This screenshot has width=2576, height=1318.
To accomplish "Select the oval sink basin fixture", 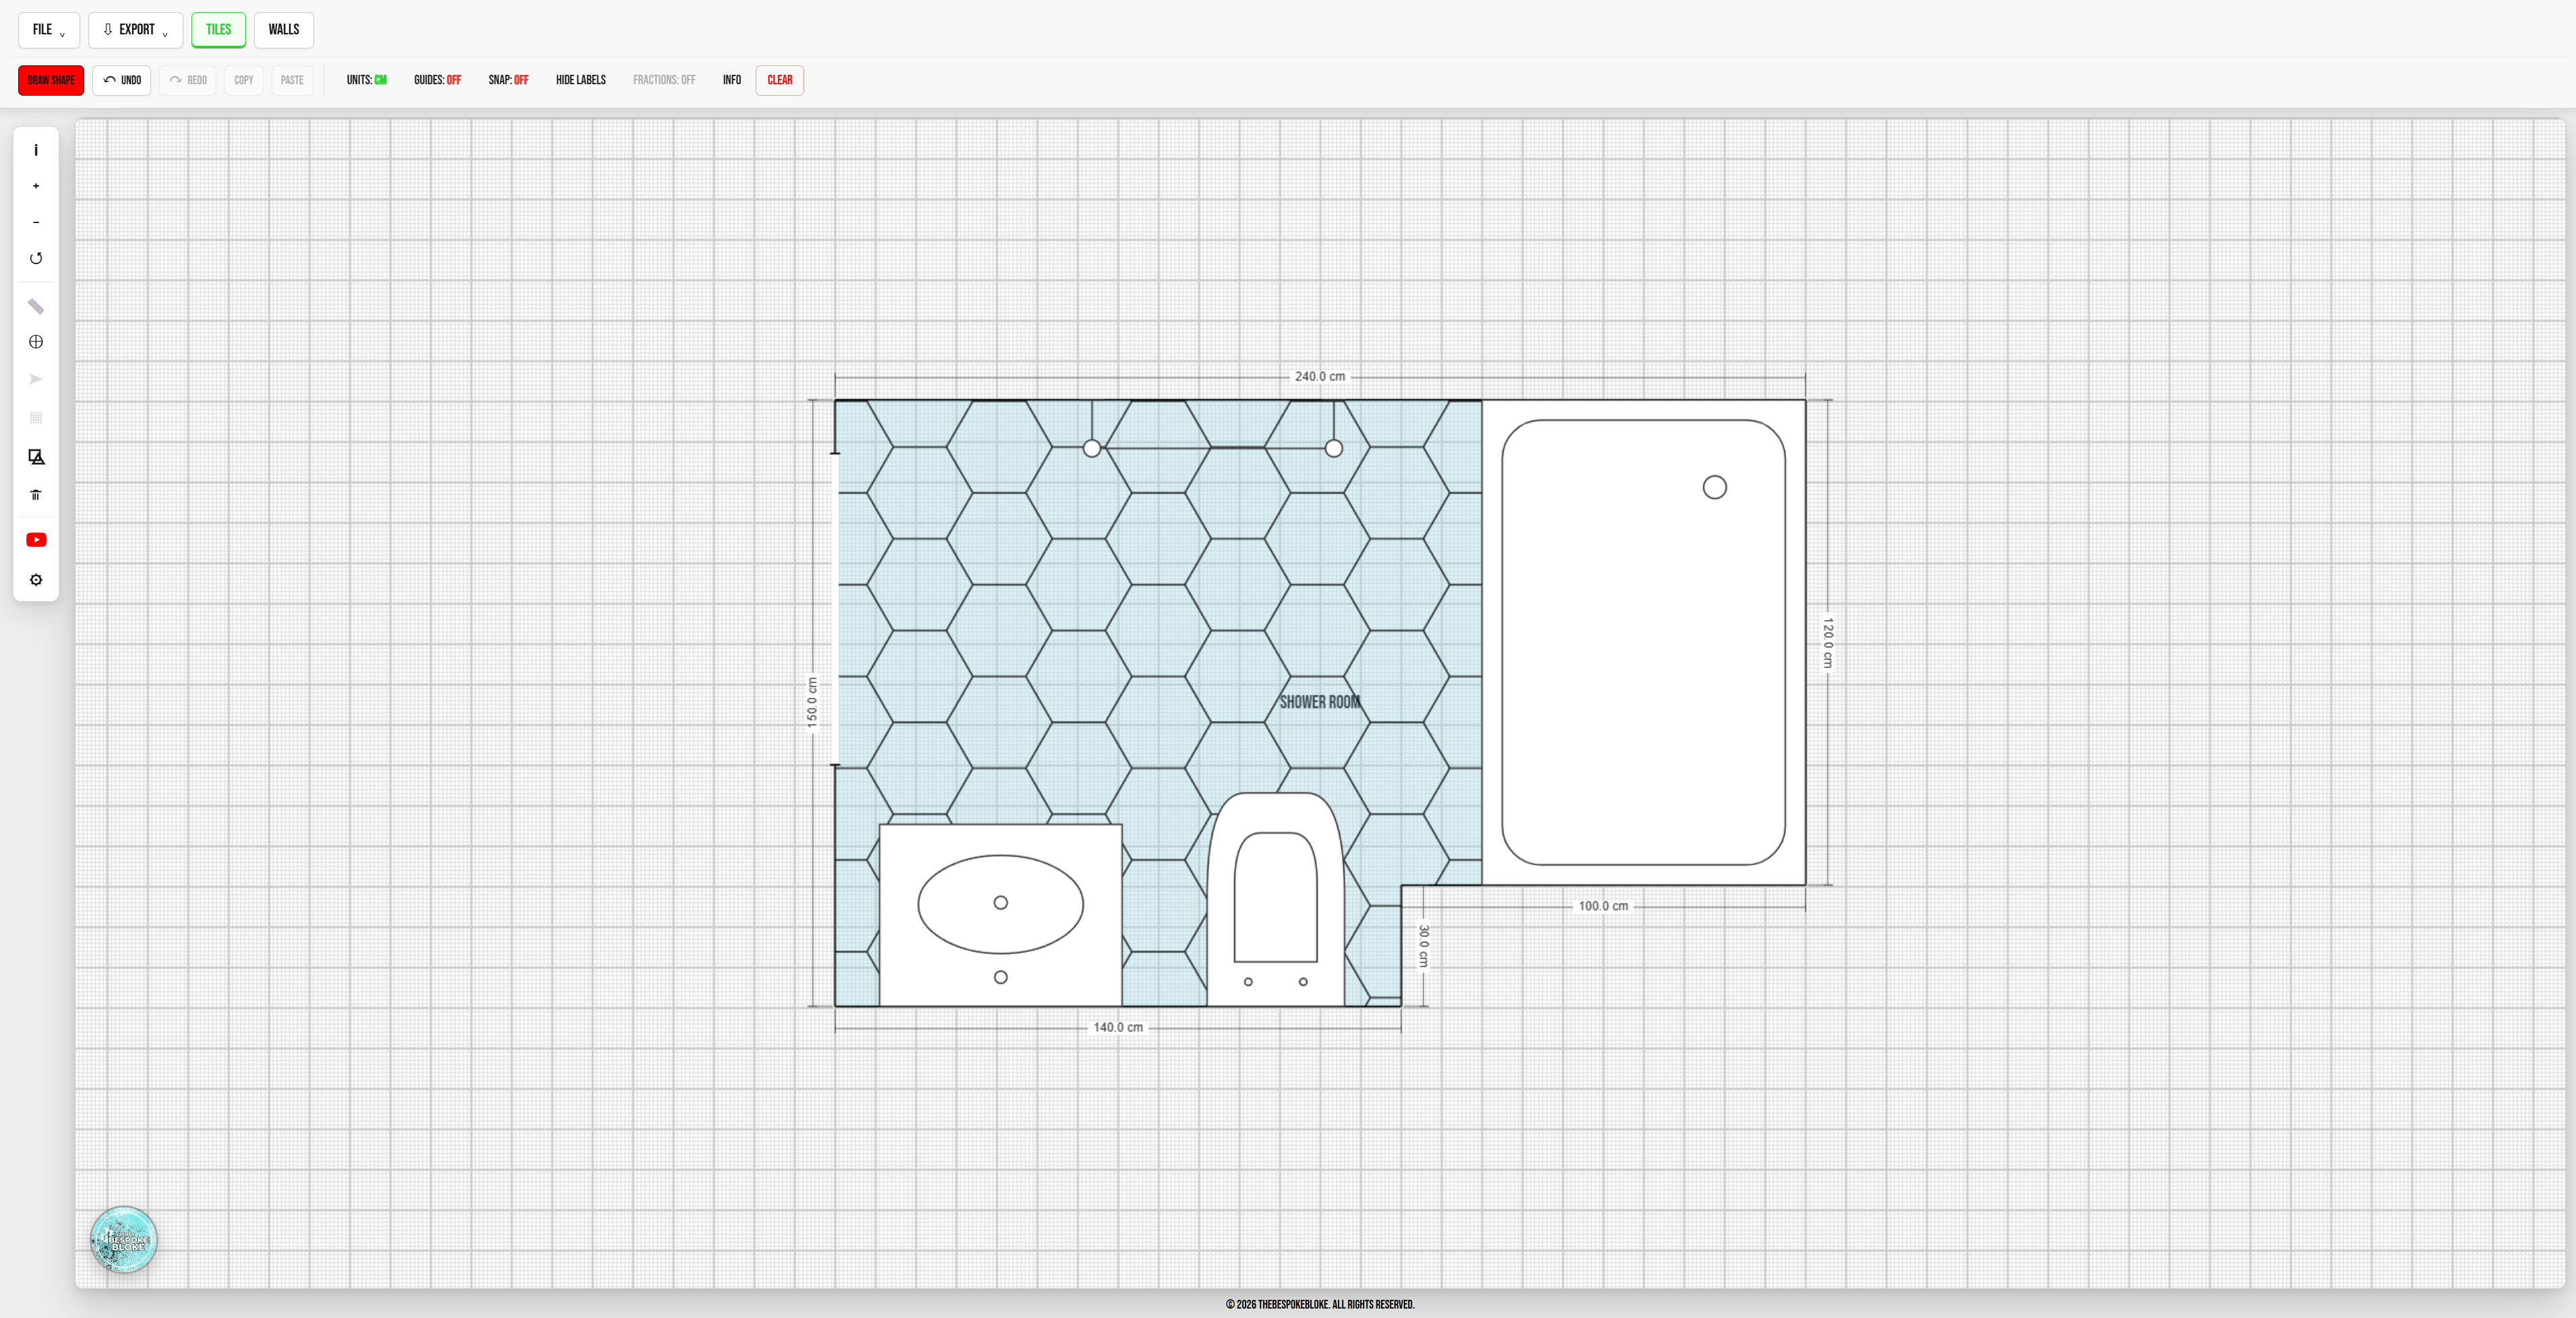I will coord(1000,904).
